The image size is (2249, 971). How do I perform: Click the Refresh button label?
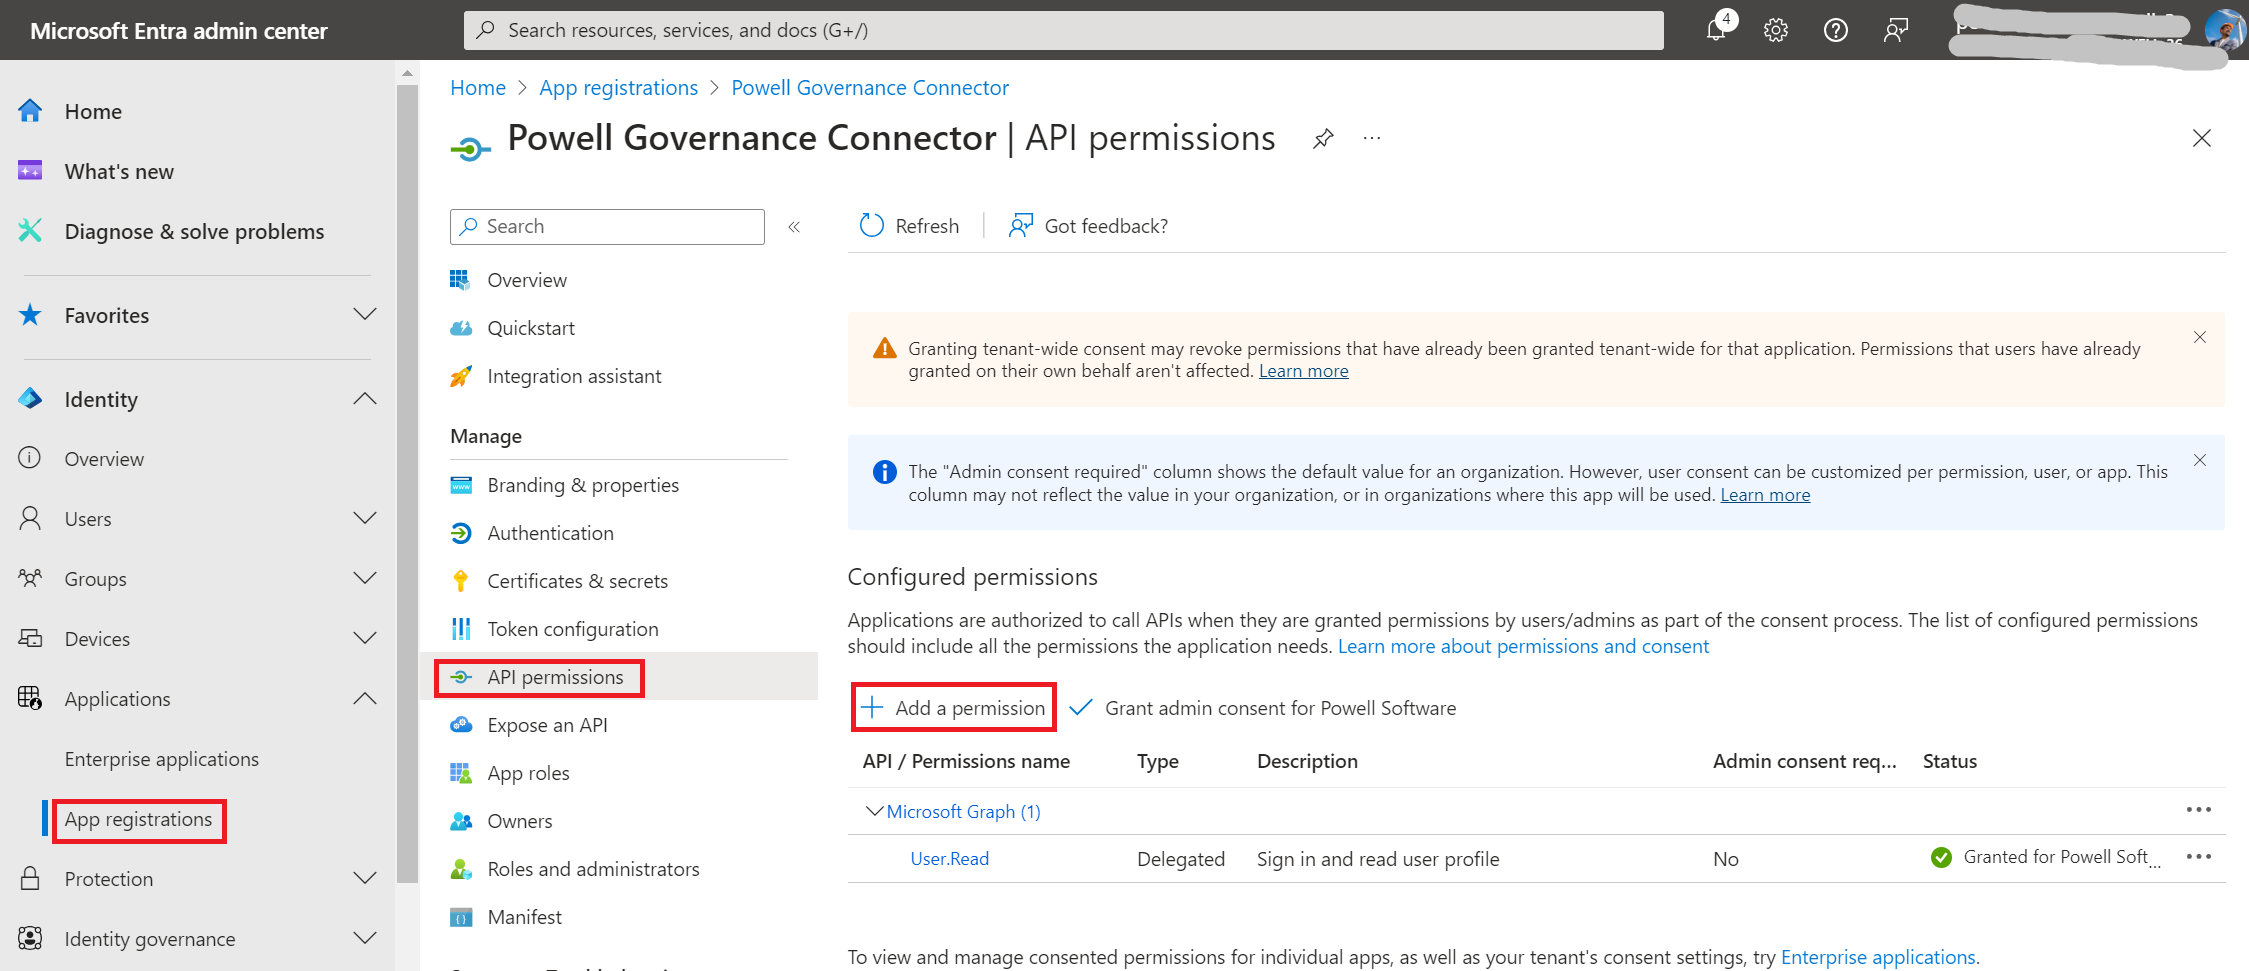pyautogui.click(x=927, y=226)
